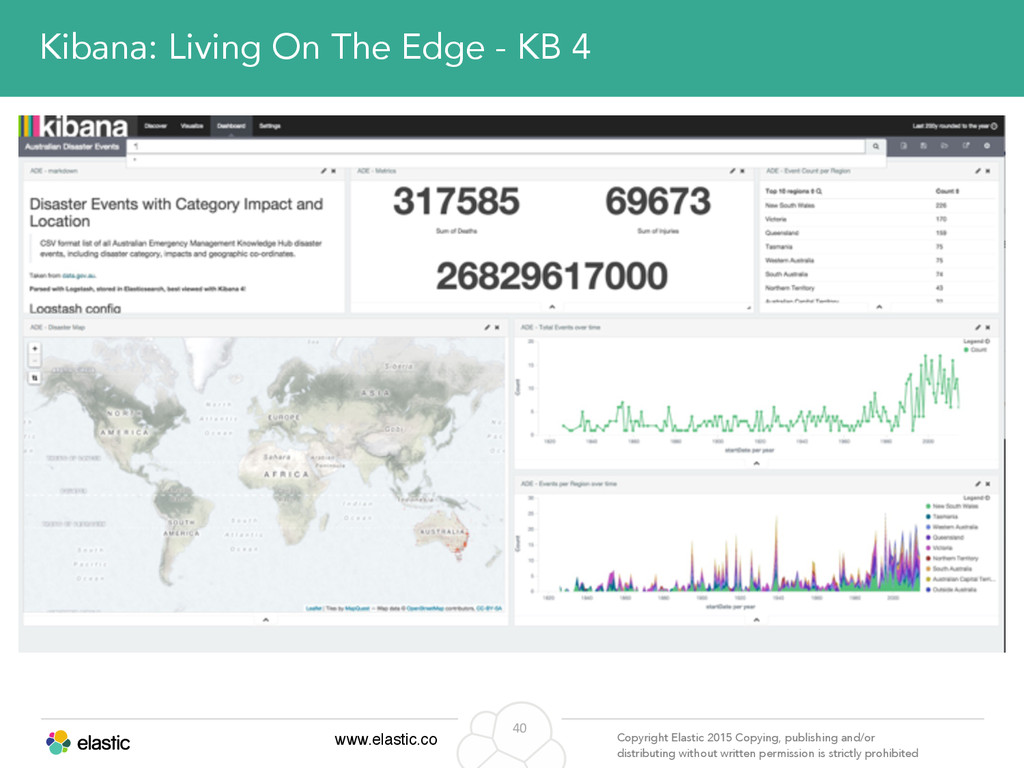Click the green Count legend swatch
The image size is (1024, 768).
pyautogui.click(x=967, y=350)
